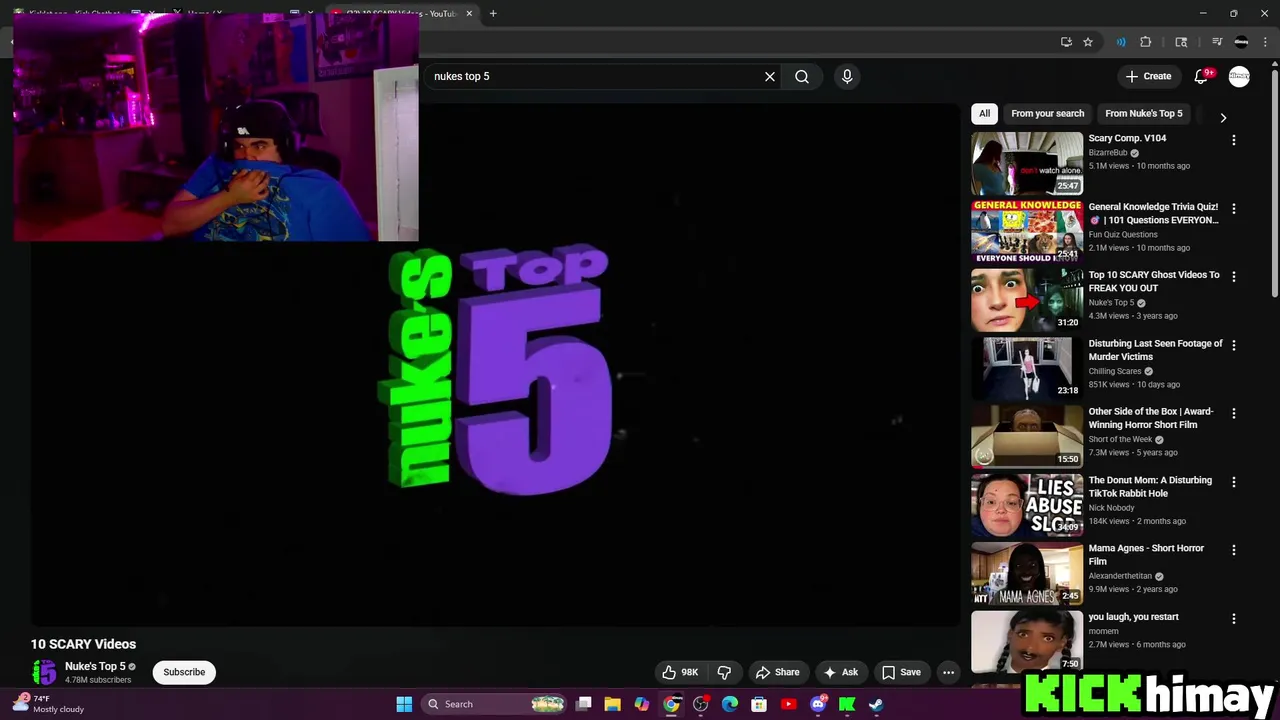The image size is (1280, 720).
Task: Open options for Top 10 SCARY Ghost Videos
Action: 1233,276
